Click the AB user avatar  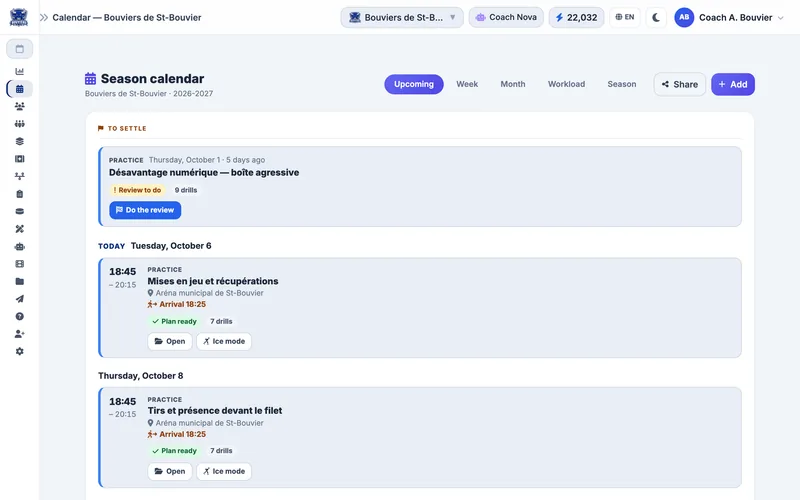pos(684,17)
